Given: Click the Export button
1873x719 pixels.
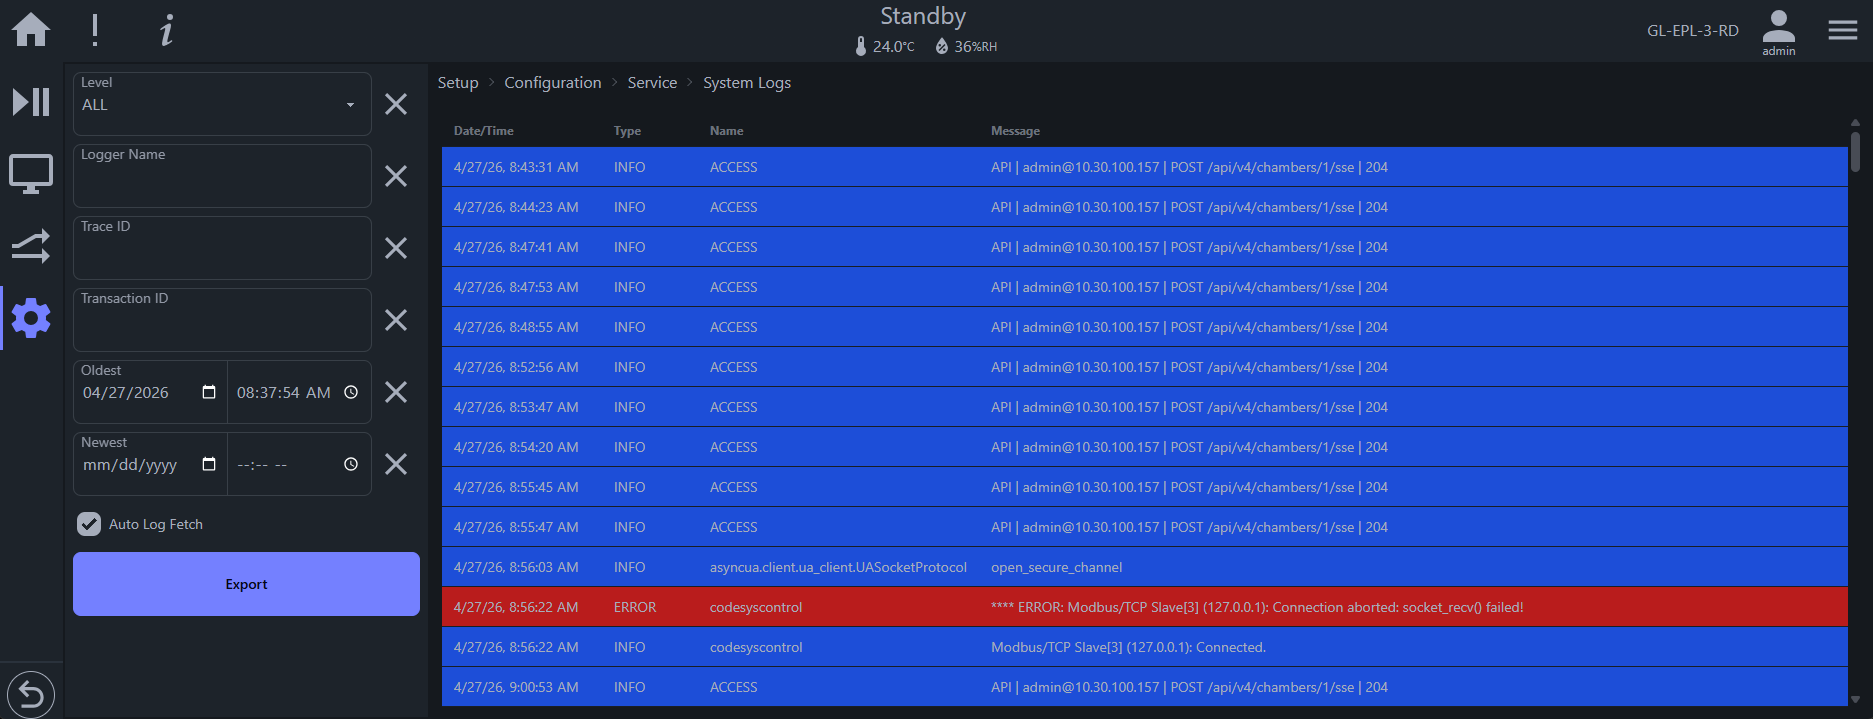Looking at the screenshot, I should point(246,584).
